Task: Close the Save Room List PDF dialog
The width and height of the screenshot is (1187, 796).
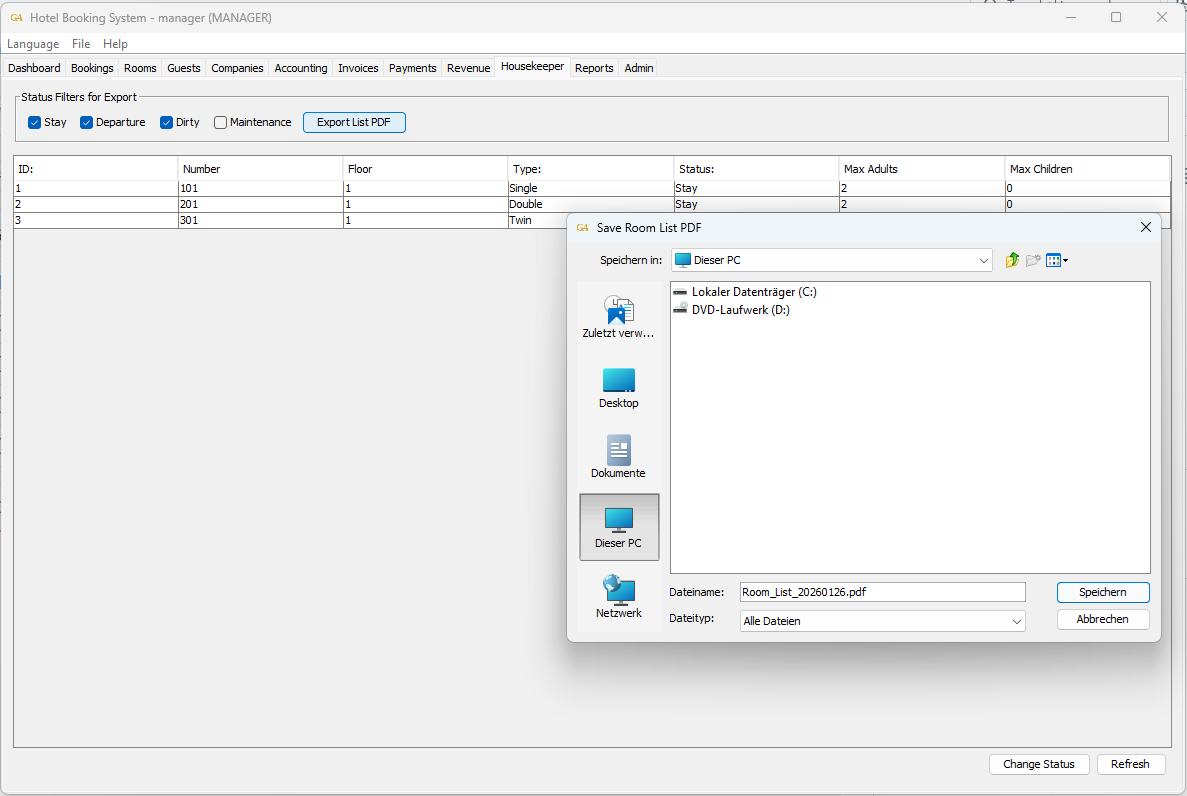Action: [x=1146, y=227]
